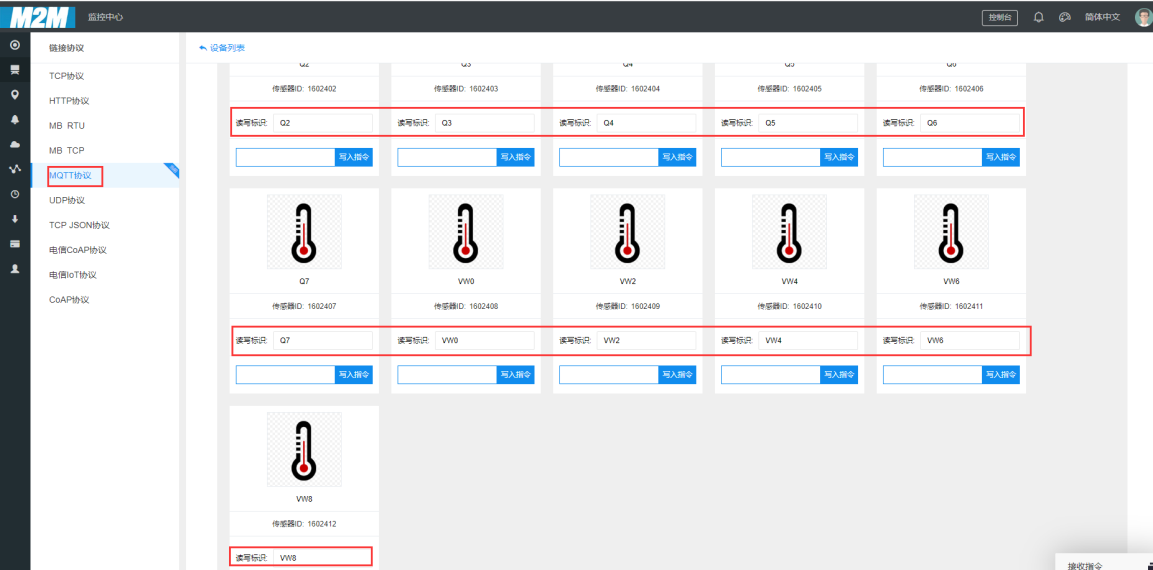
Task: Click 写入指令 button for sensor Q3
Action: click(x=515, y=157)
